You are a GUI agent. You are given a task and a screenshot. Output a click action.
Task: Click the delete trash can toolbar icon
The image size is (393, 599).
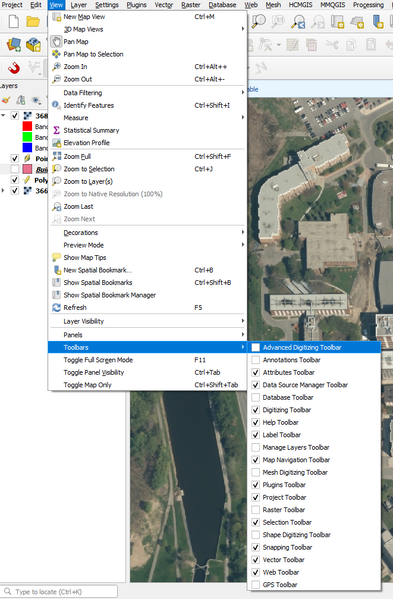[311, 45]
